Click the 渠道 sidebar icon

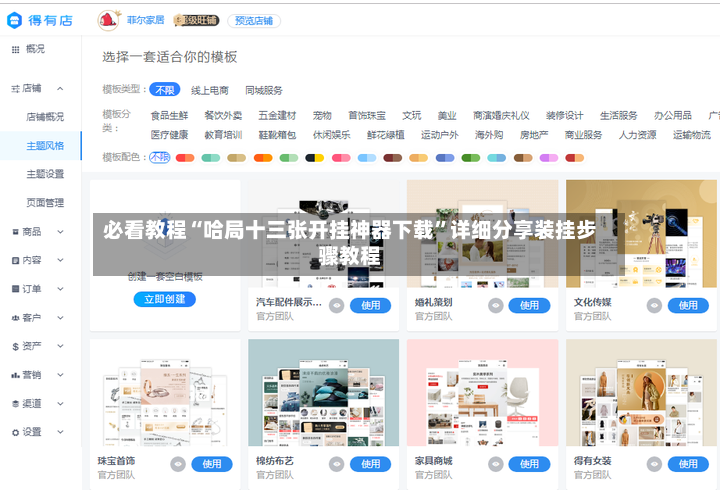pyautogui.click(x=16, y=404)
